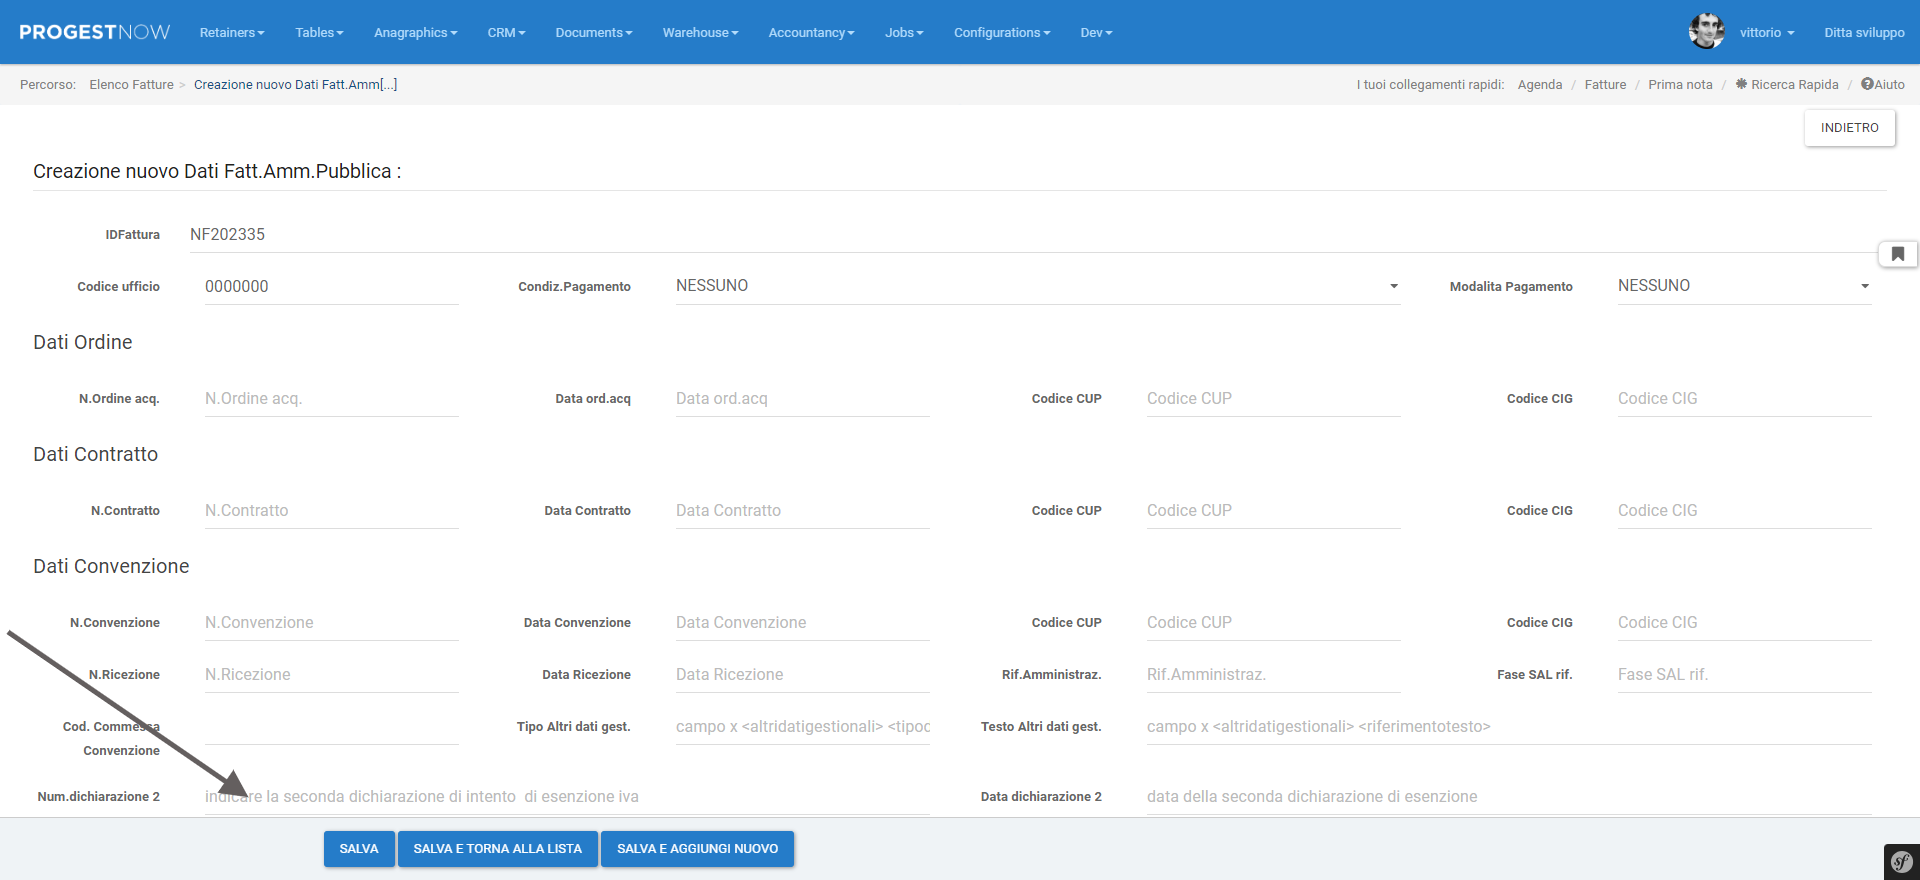
Task: Follow the Elenco Fatture breadcrumb link
Action: click(x=131, y=85)
